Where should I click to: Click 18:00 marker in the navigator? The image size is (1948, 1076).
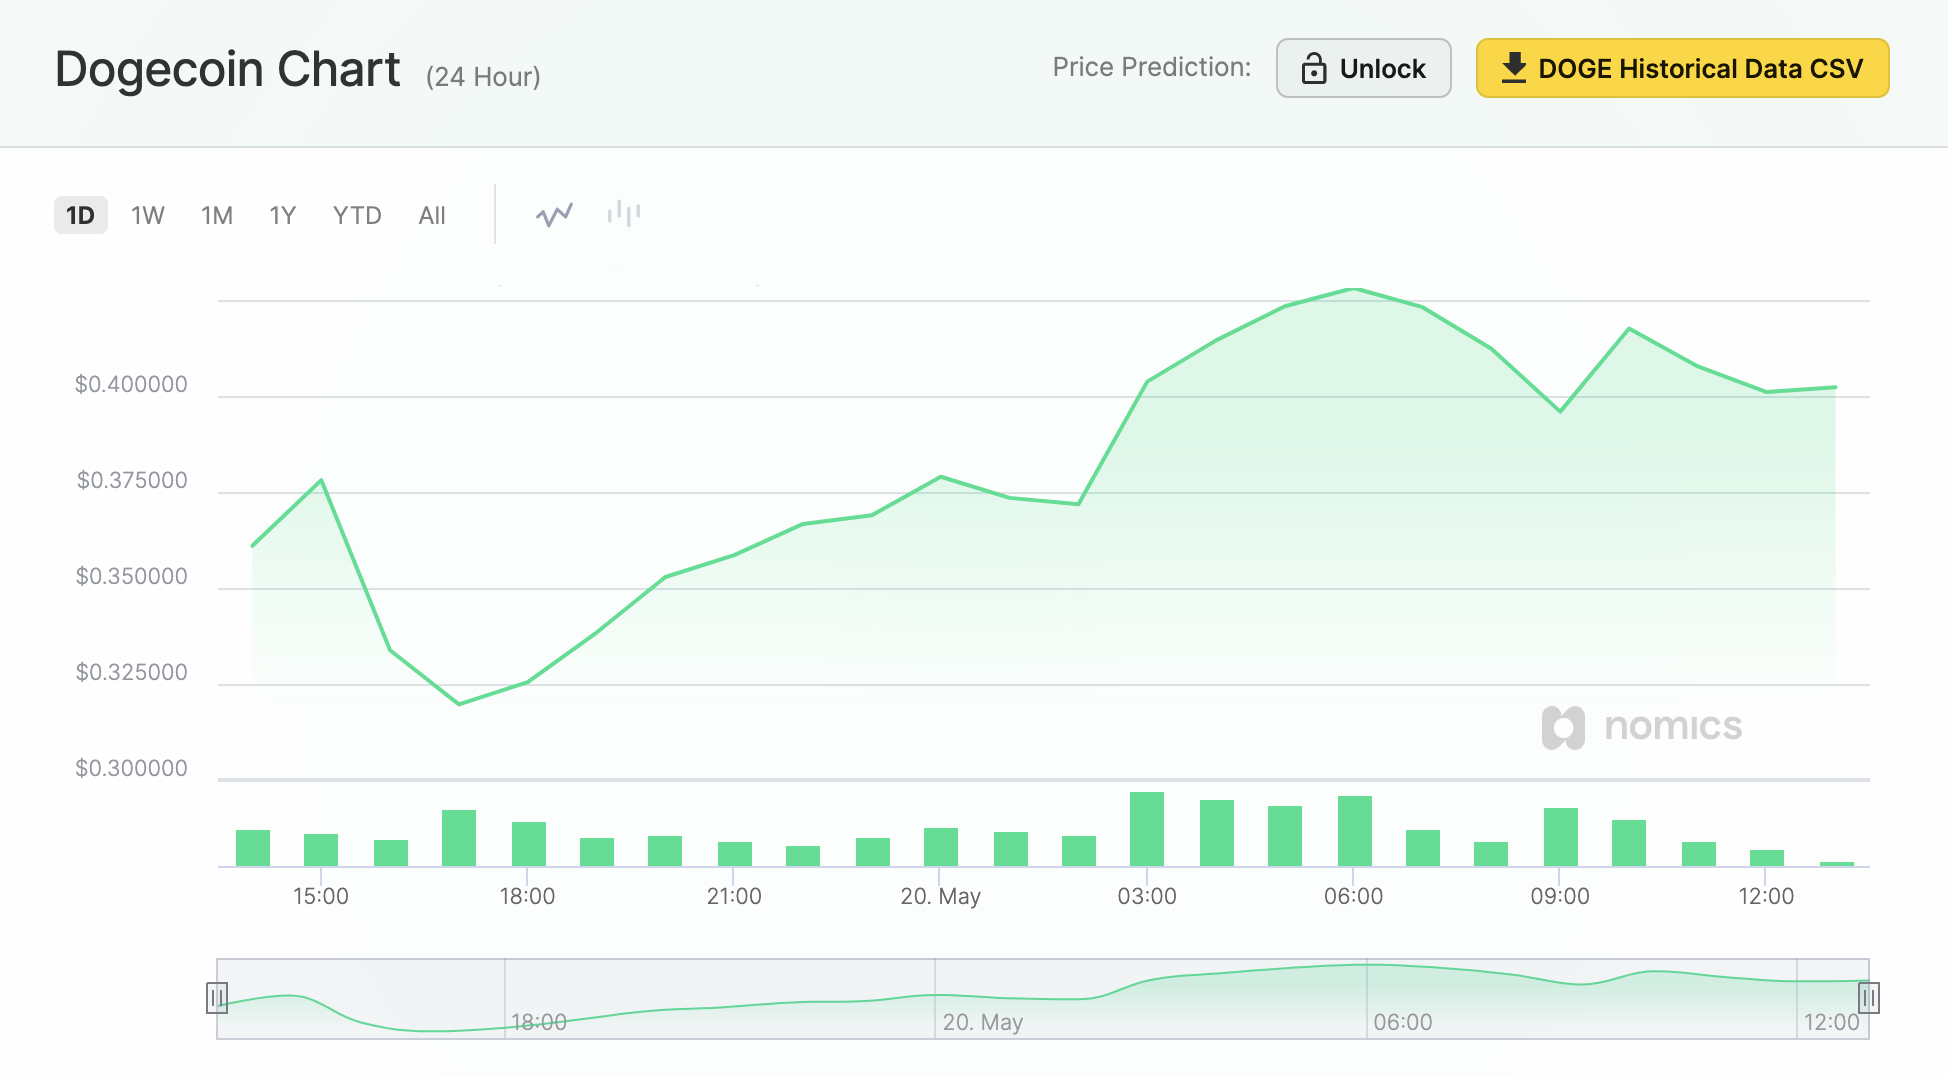click(539, 1022)
